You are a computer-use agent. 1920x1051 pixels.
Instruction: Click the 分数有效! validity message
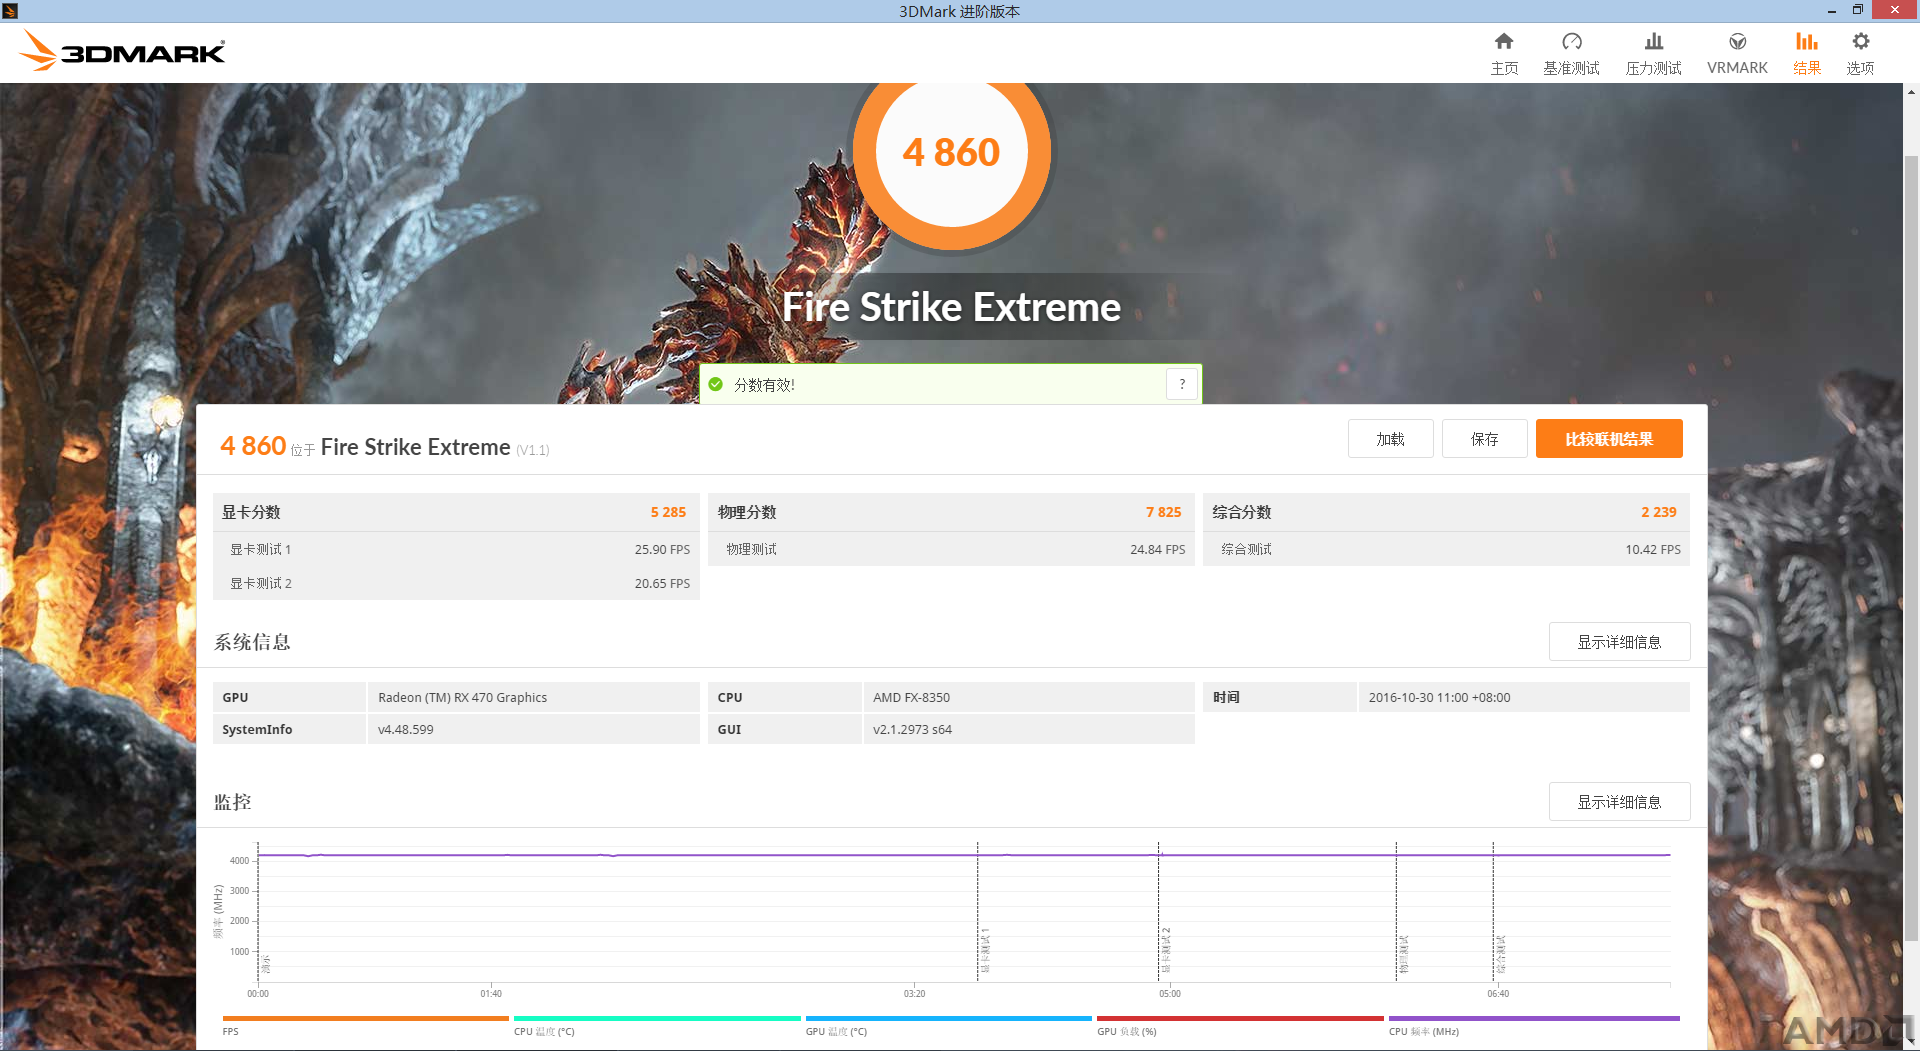point(764,385)
